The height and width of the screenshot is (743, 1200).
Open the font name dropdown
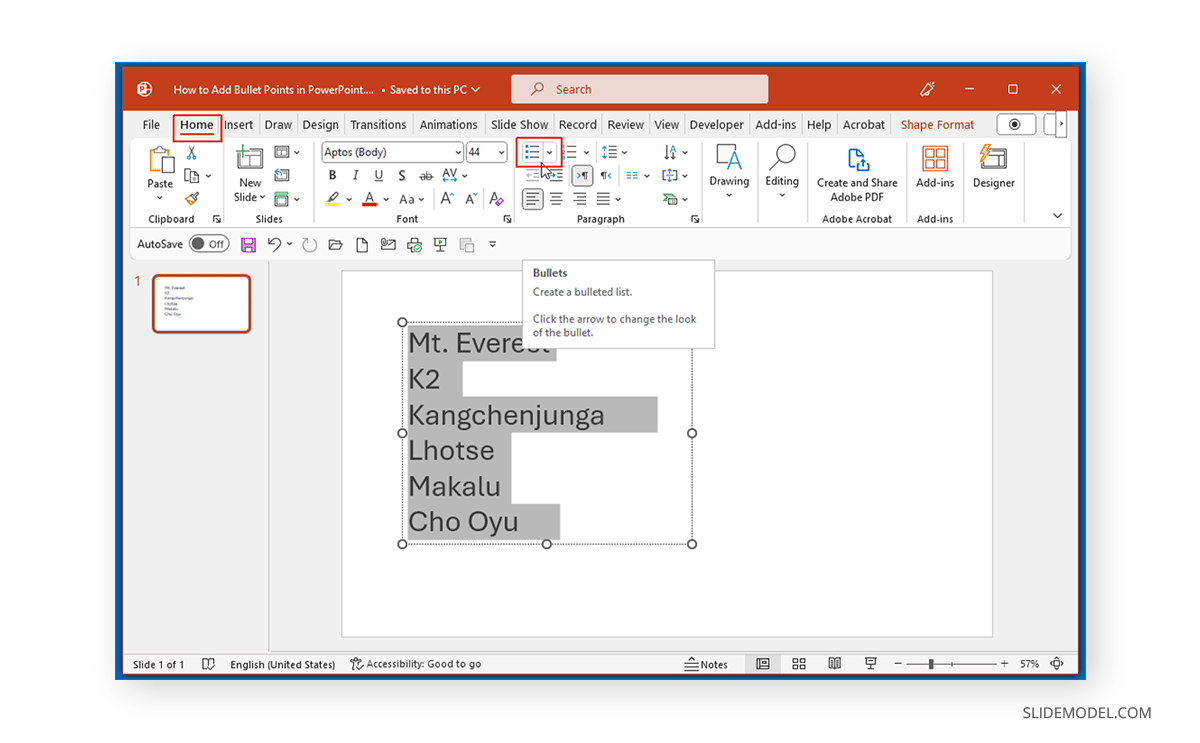(458, 152)
